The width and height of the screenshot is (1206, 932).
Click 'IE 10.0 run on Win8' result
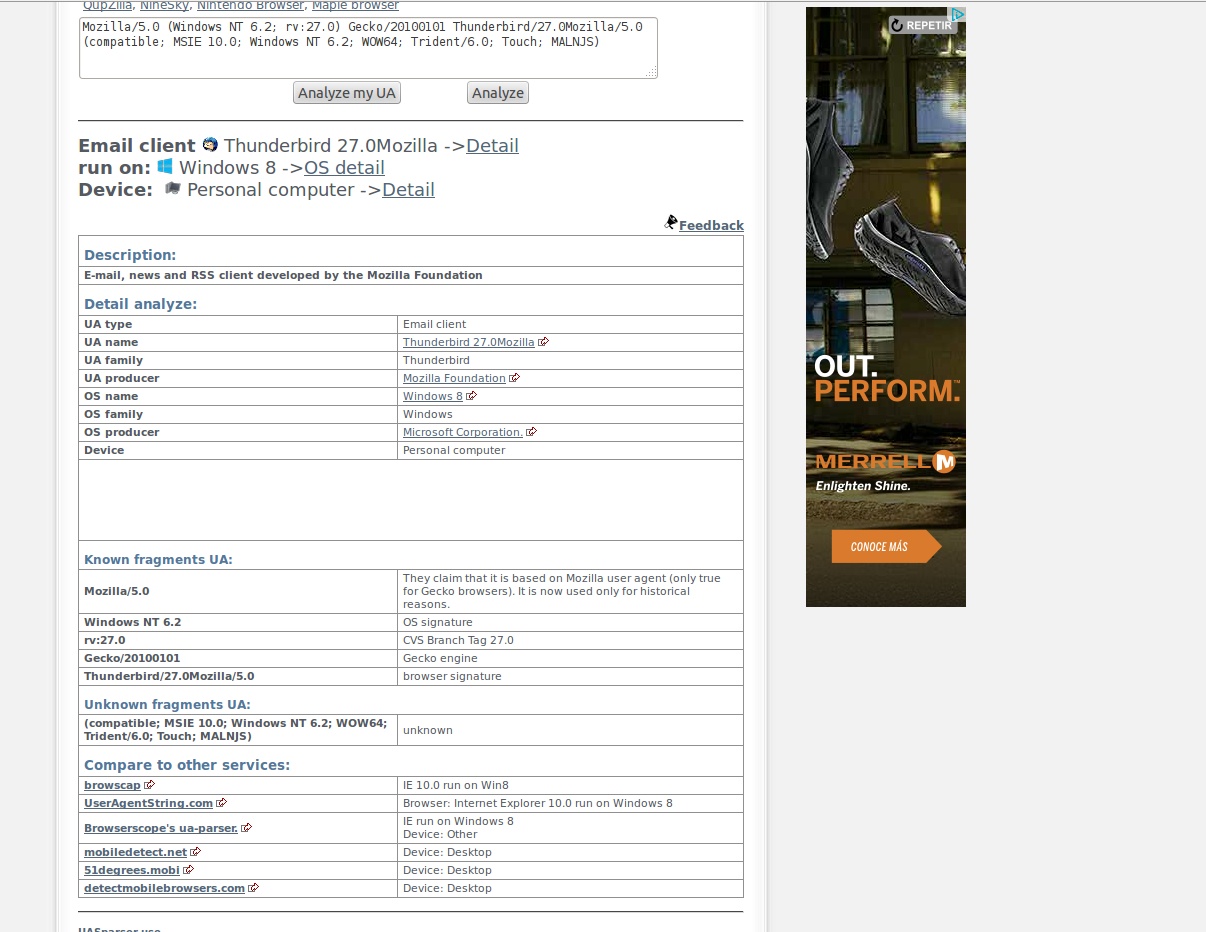(x=456, y=785)
